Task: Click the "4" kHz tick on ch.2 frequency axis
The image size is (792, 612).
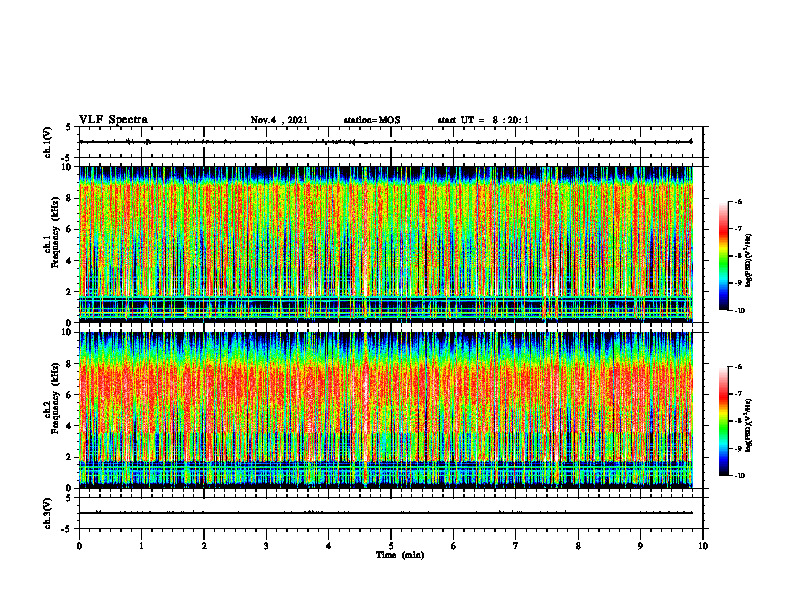Action: [70, 426]
